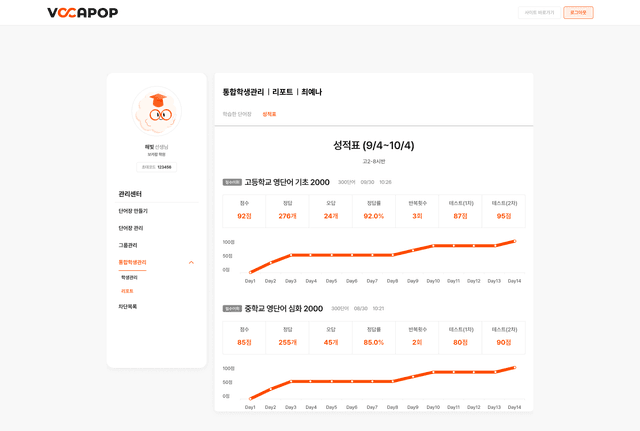Click the code box showing 123456
640x431 pixels.
click(x=157, y=167)
